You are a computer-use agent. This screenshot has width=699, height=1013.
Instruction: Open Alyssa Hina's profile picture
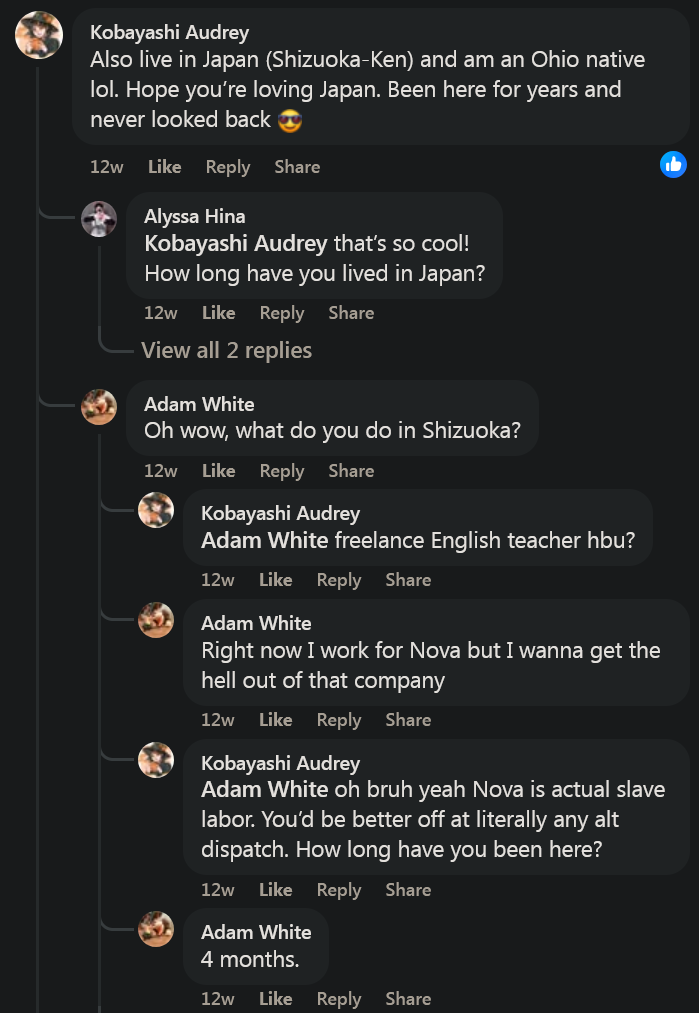tap(99, 219)
